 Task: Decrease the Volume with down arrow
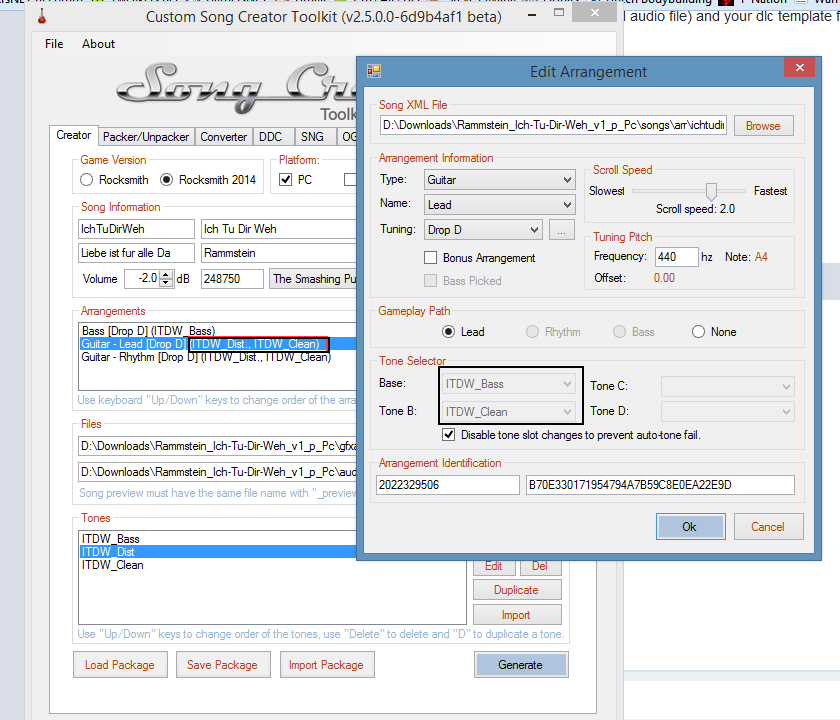point(166,283)
